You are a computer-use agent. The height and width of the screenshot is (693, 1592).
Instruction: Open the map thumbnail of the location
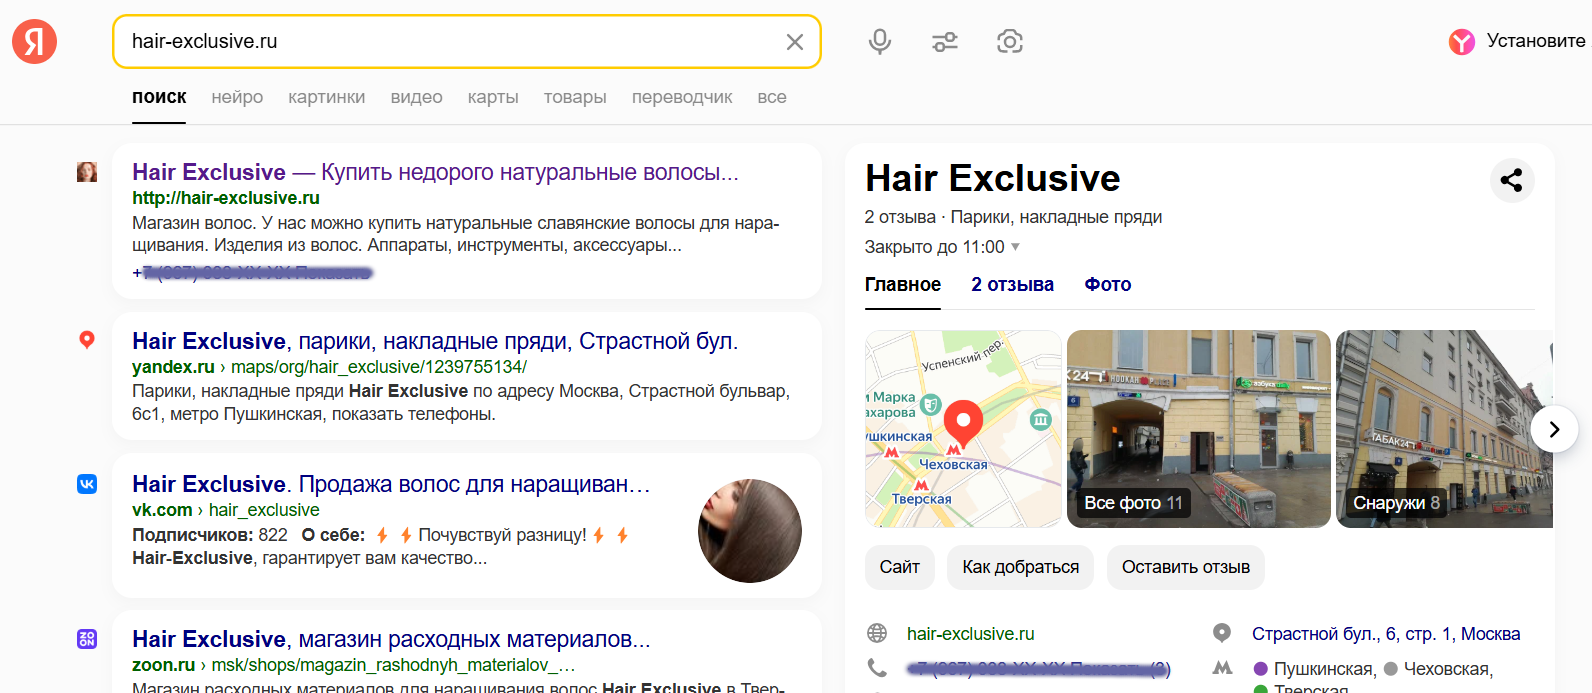click(963, 429)
